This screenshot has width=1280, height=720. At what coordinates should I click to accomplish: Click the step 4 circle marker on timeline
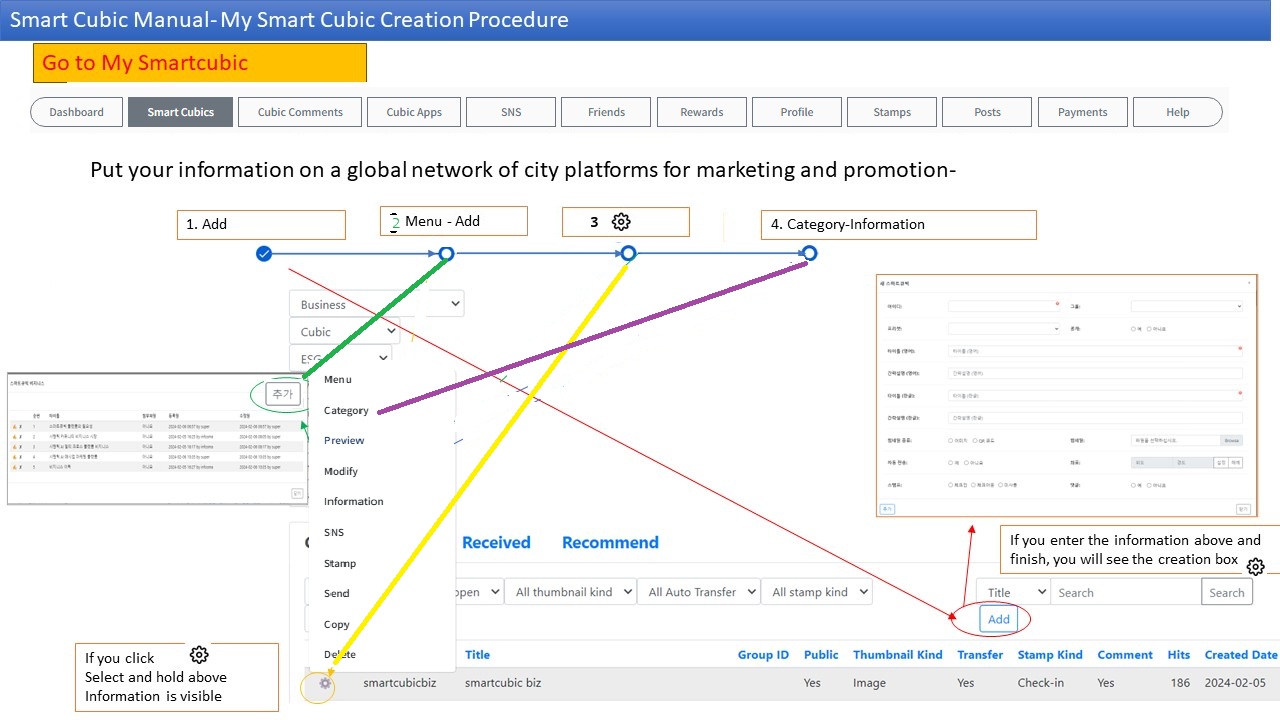click(x=809, y=254)
